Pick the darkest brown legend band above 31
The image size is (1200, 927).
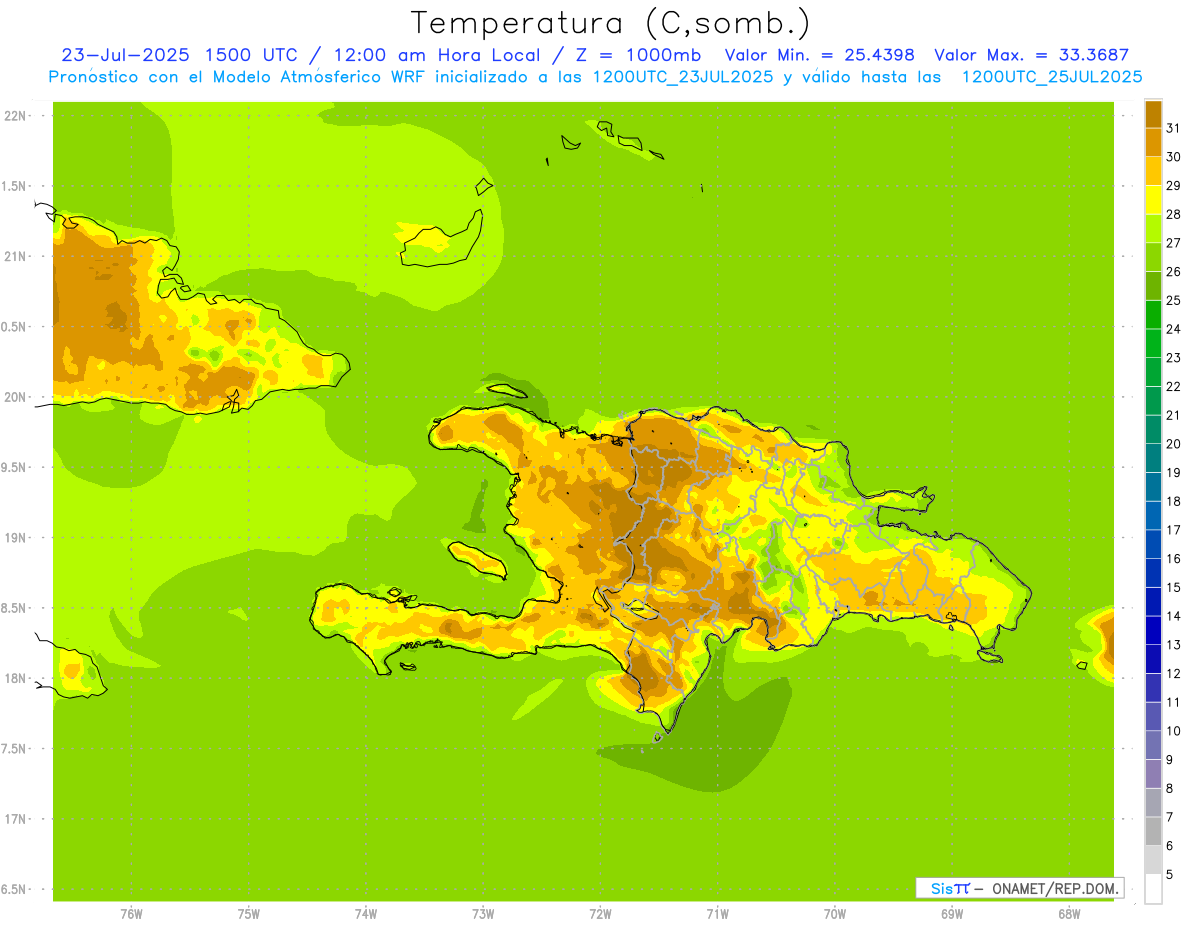[1153, 114]
